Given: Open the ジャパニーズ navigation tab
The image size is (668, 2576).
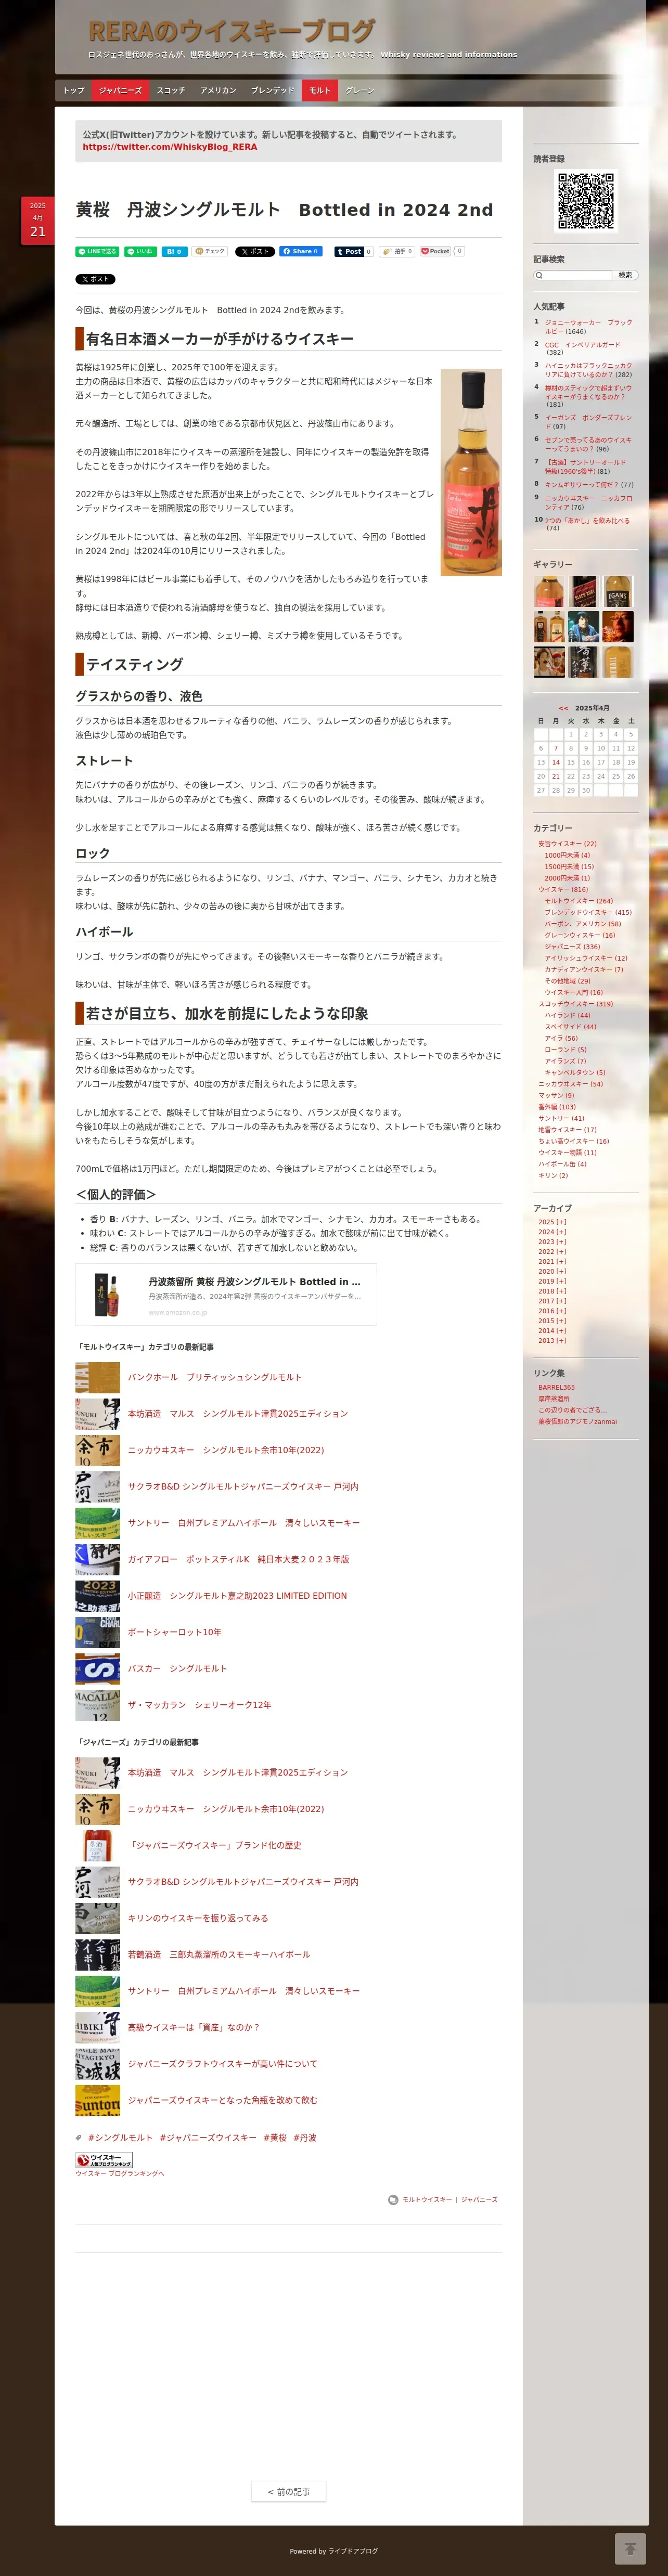Looking at the screenshot, I should [x=120, y=90].
